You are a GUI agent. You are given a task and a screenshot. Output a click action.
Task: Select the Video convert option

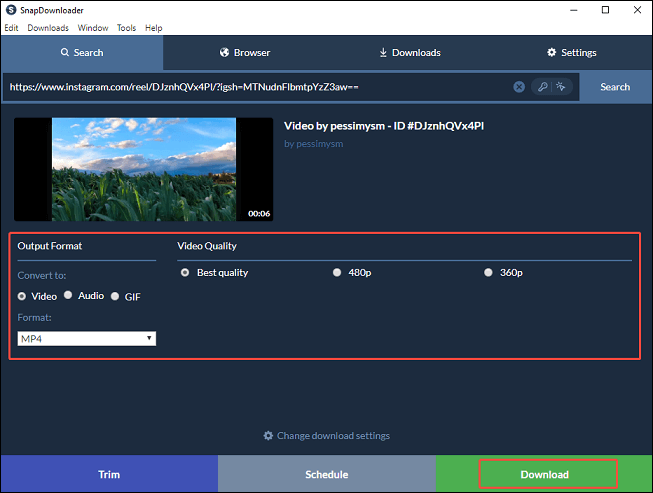22,296
